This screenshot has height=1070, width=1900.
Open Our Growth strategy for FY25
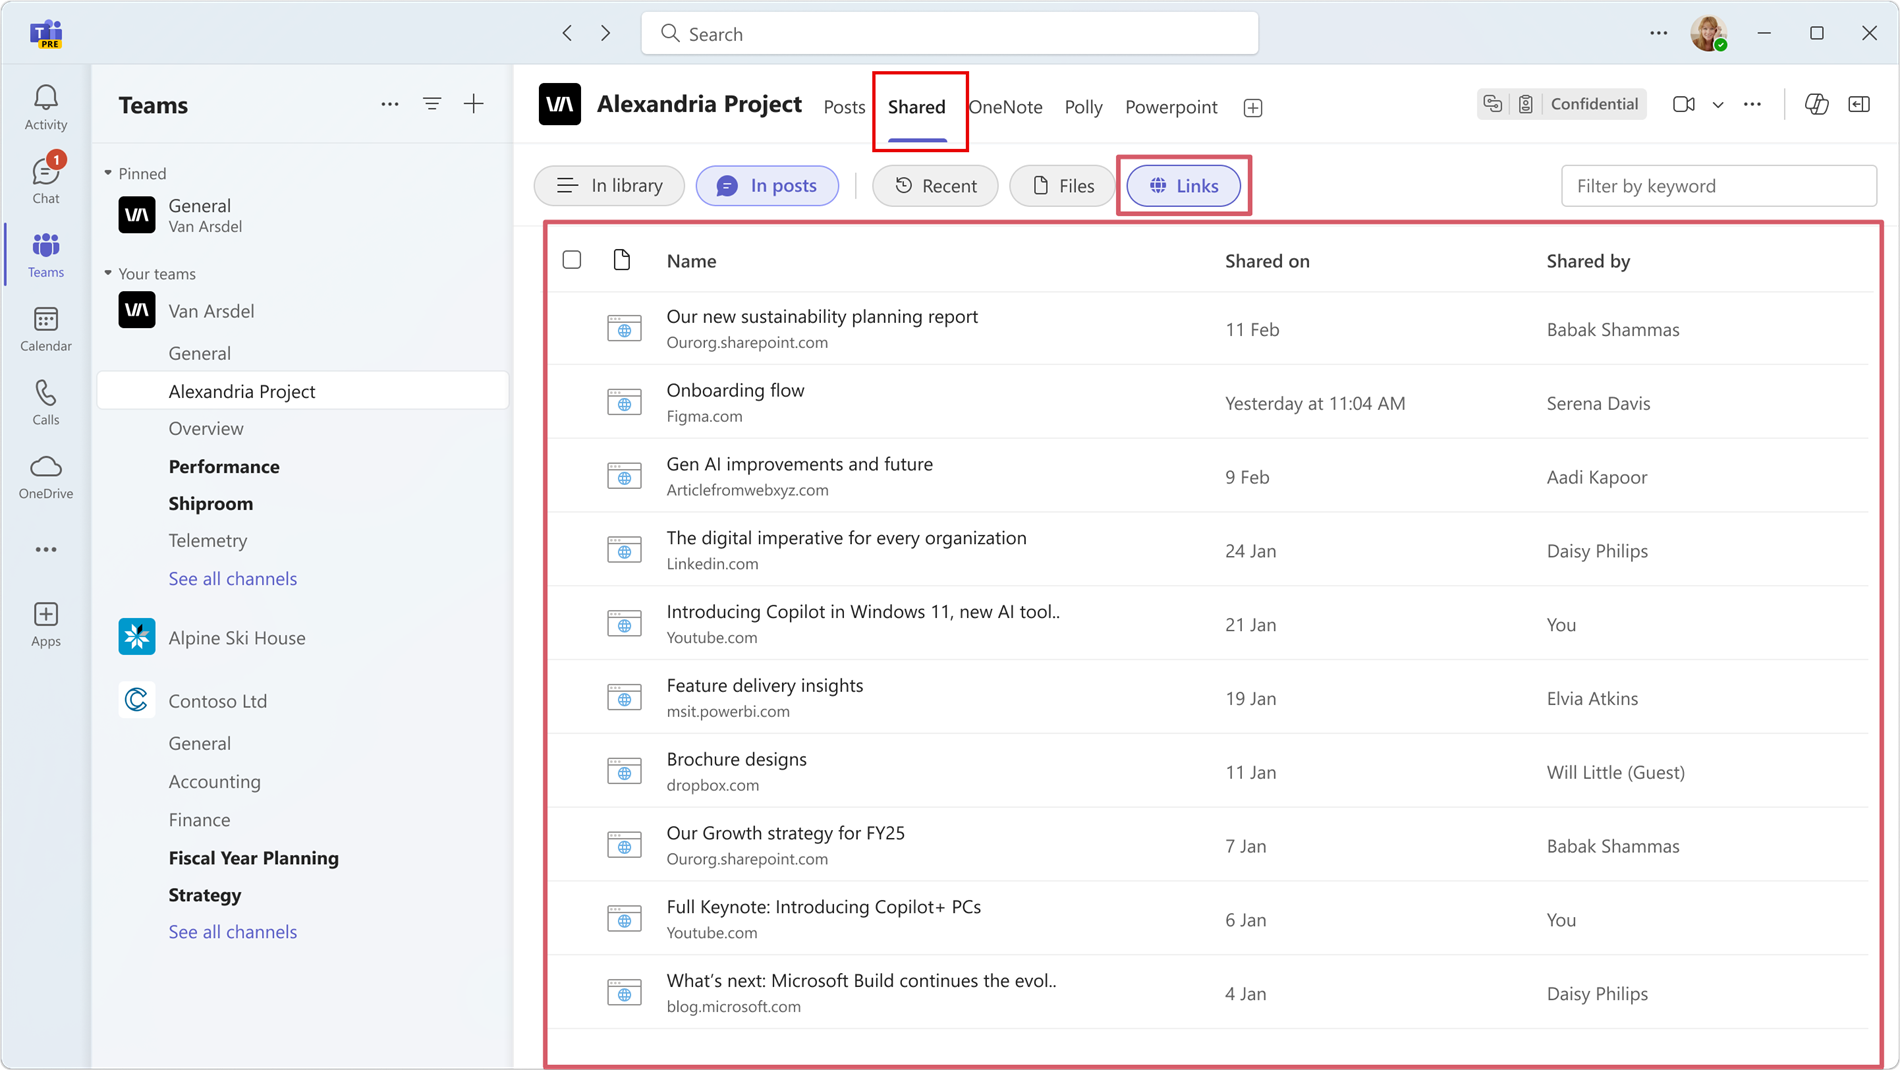tap(785, 833)
